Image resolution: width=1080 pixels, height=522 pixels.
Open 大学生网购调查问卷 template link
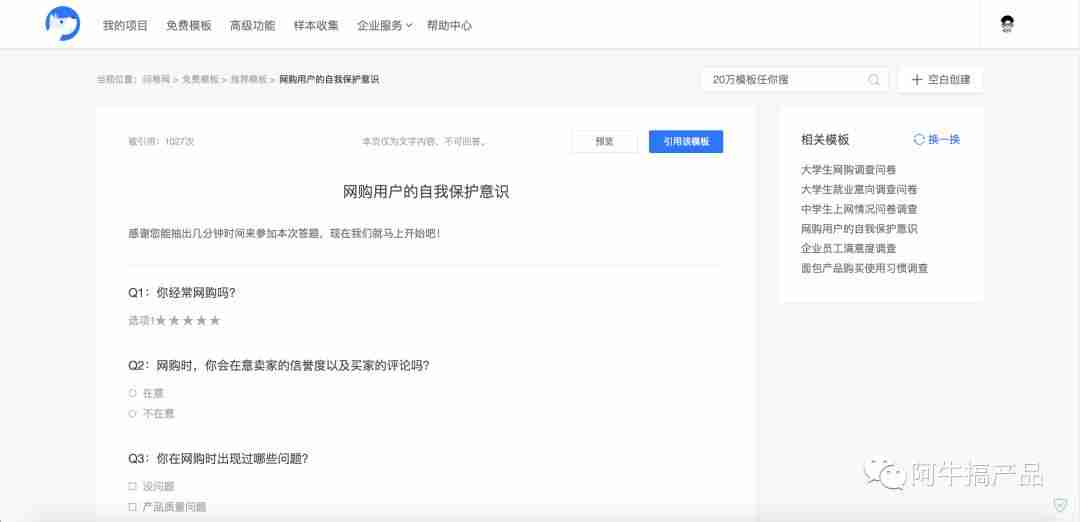pos(849,169)
